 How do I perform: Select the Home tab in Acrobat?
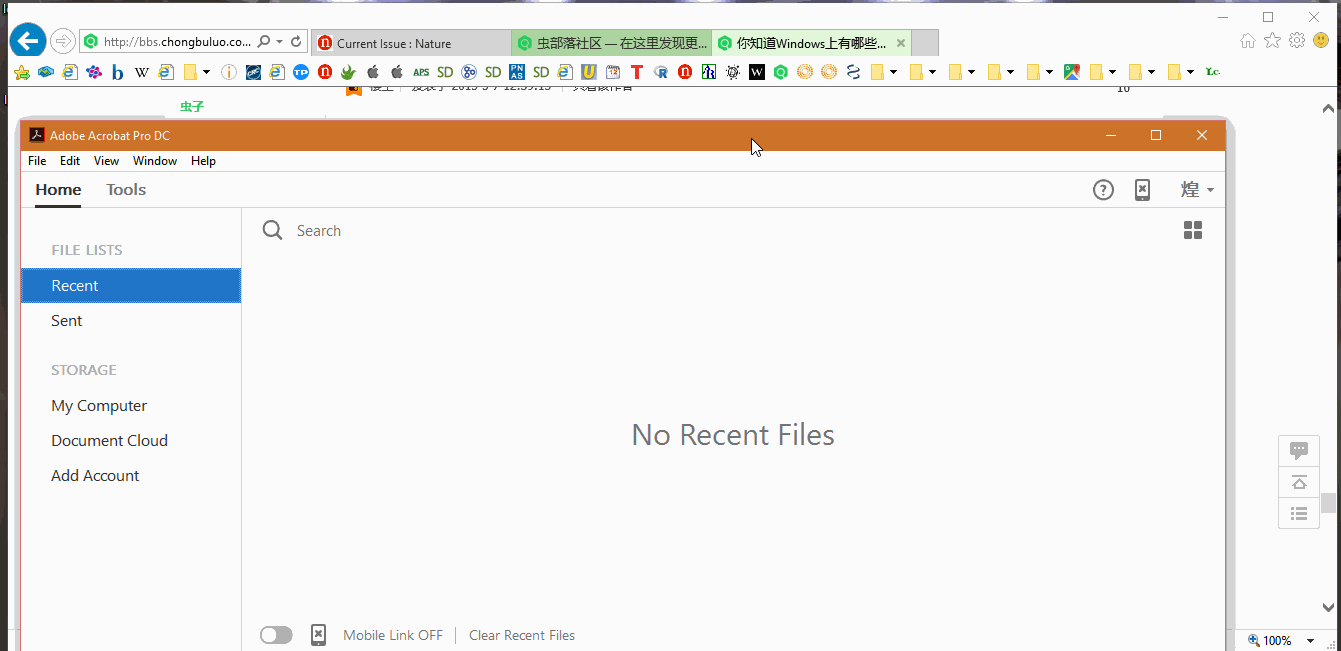(x=58, y=190)
